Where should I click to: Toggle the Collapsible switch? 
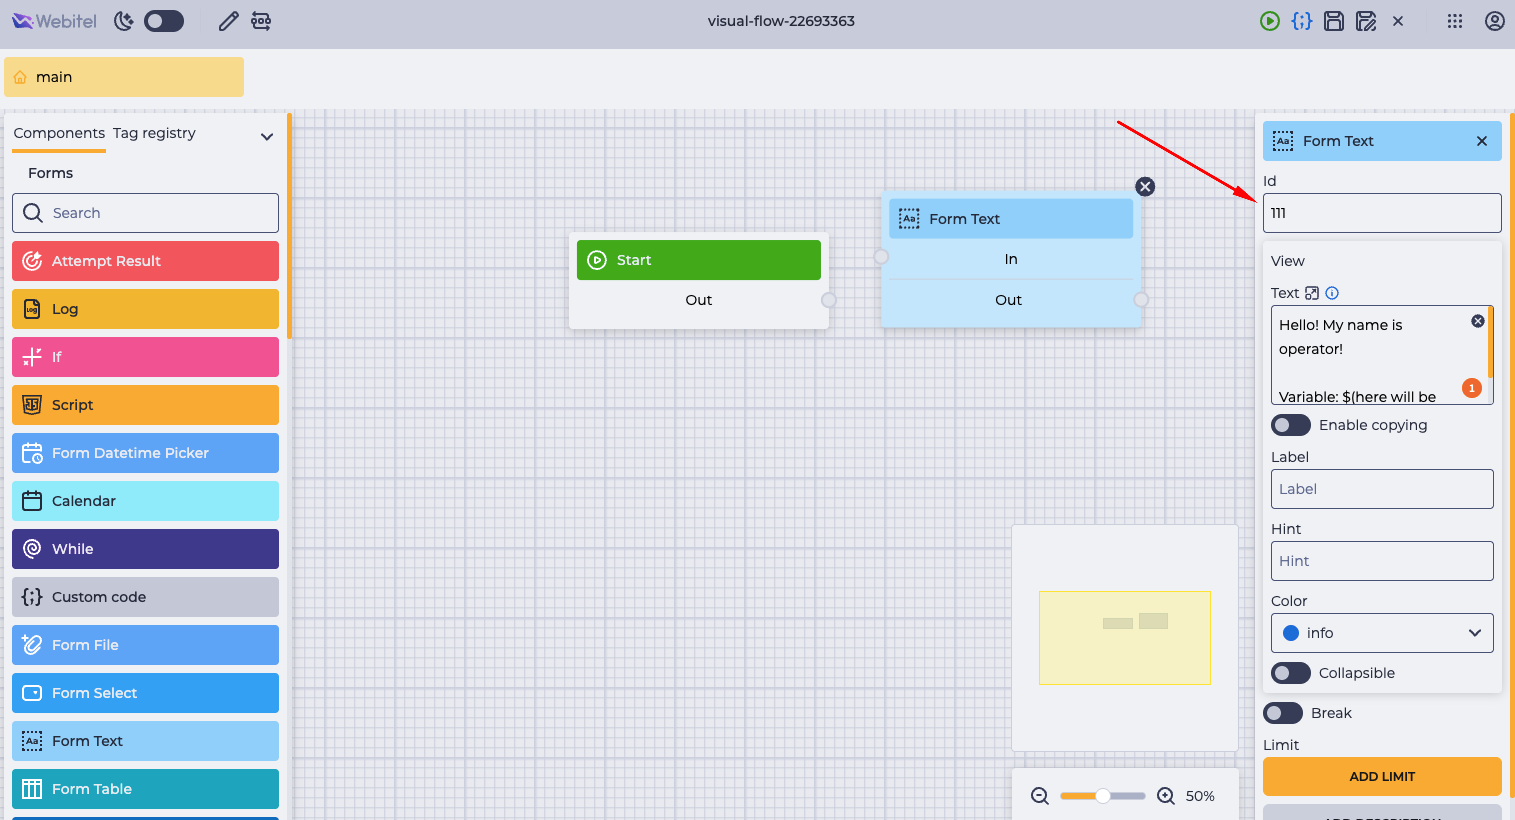1291,673
